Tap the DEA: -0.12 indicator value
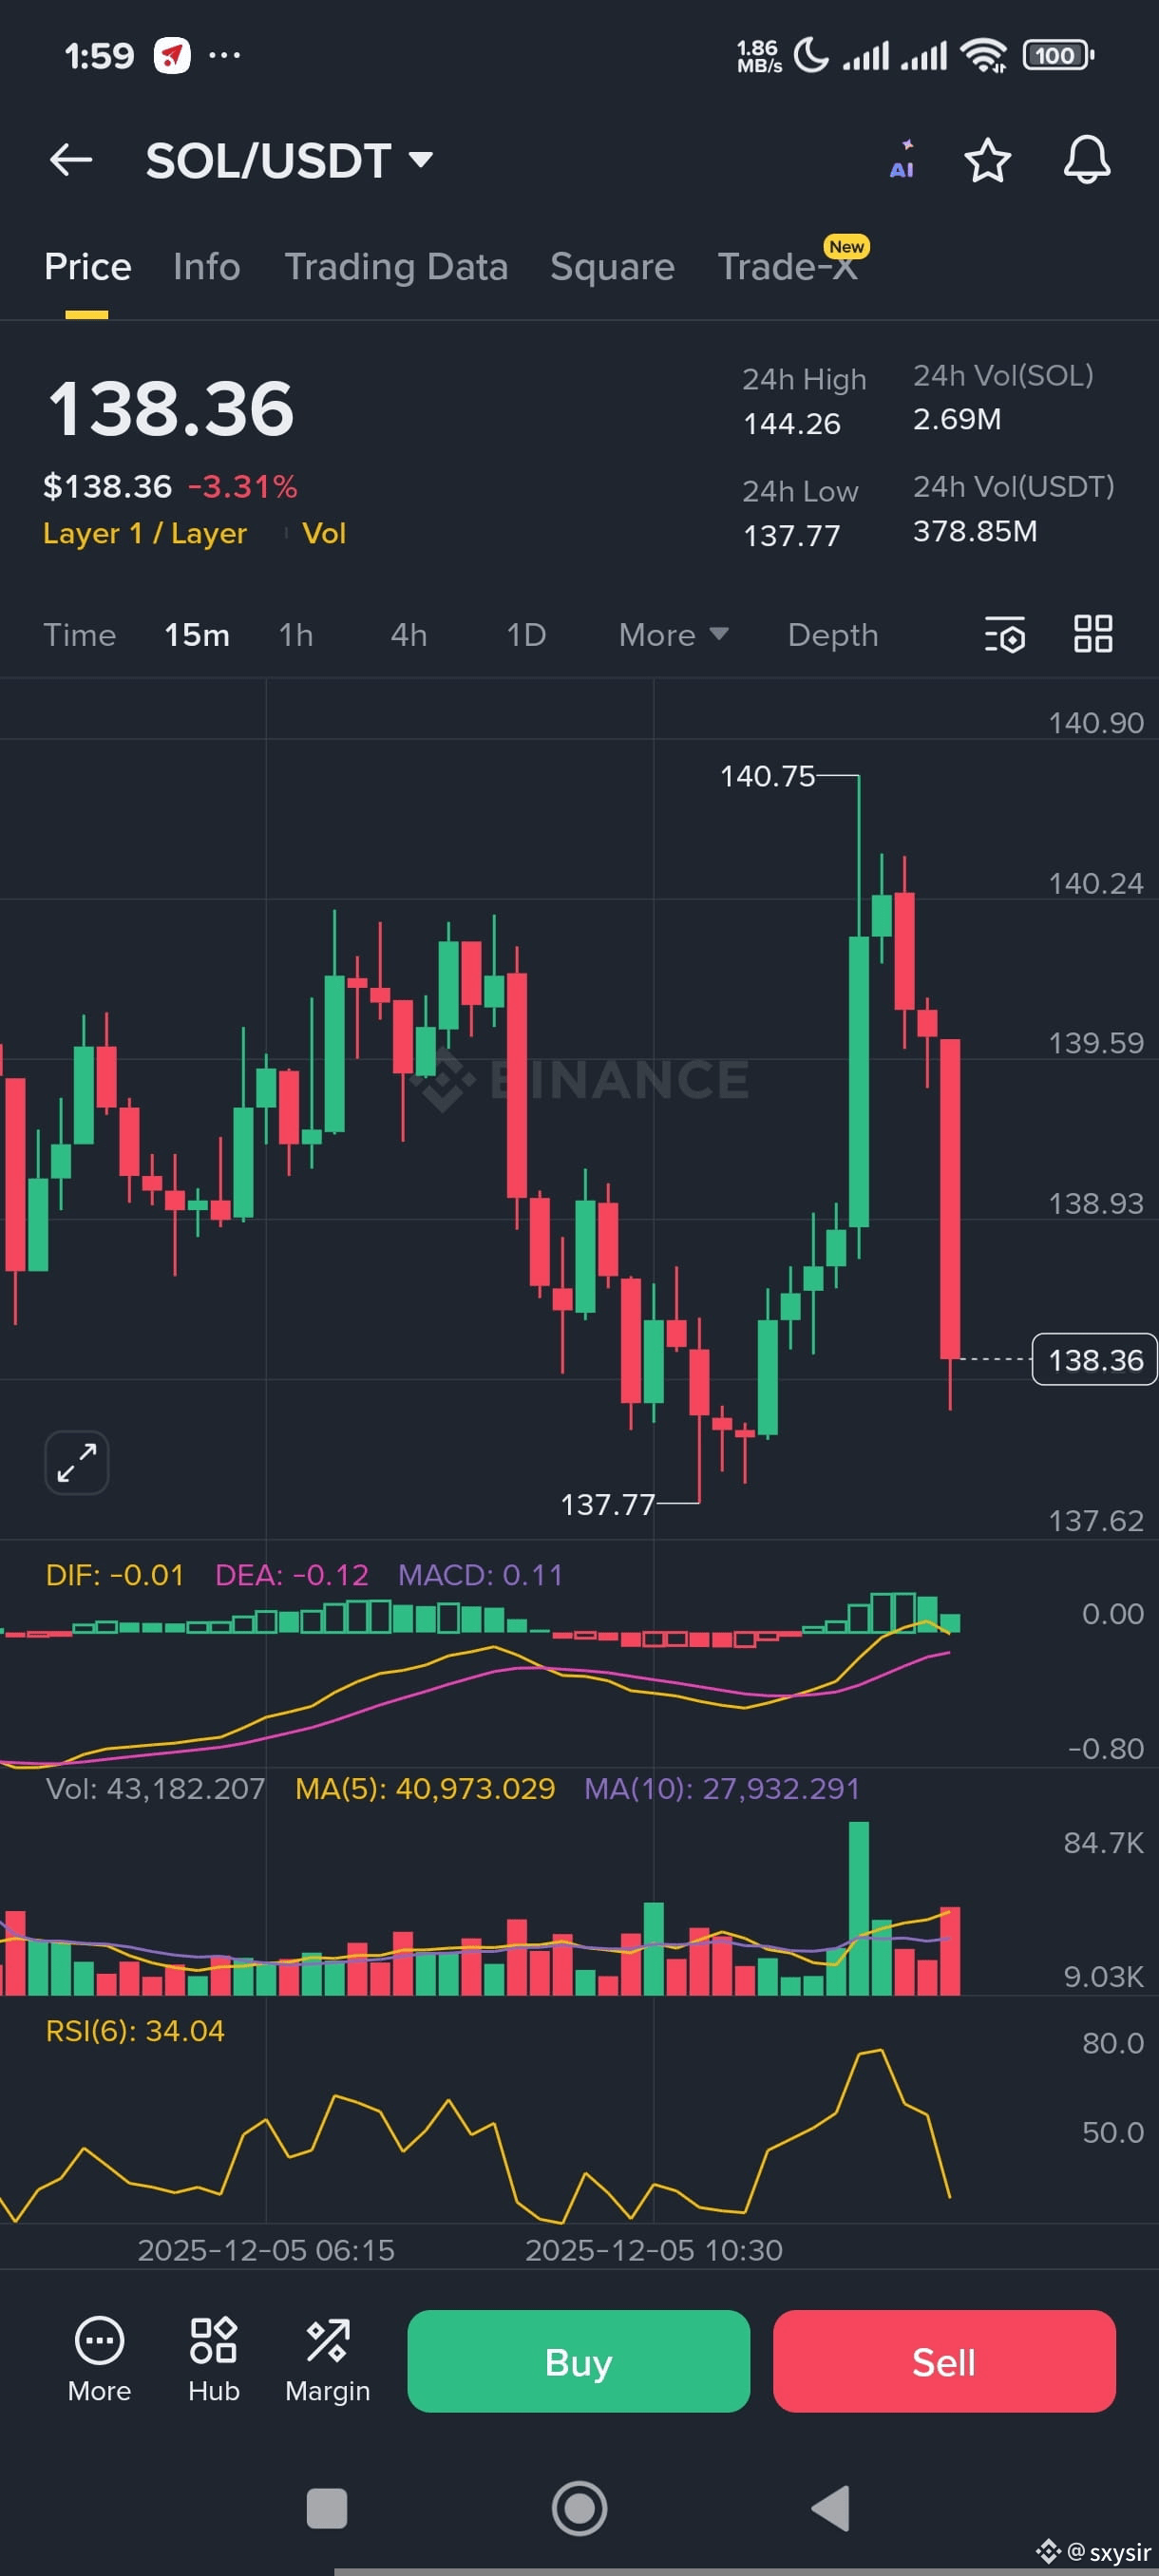The height and width of the screenshot is (2576, 1159). point(292,1575)
